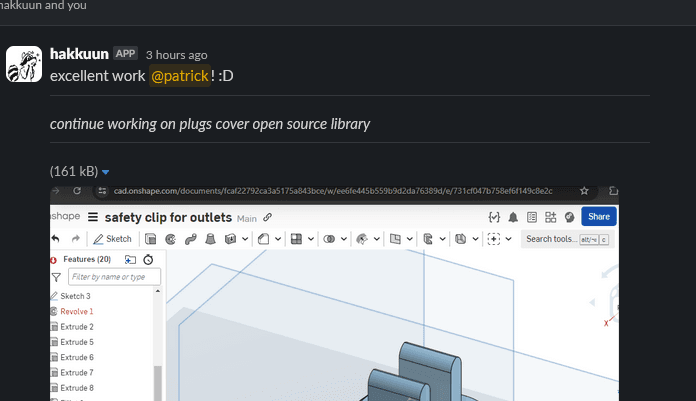Bookmark page with the star icon

coord(584,190)
